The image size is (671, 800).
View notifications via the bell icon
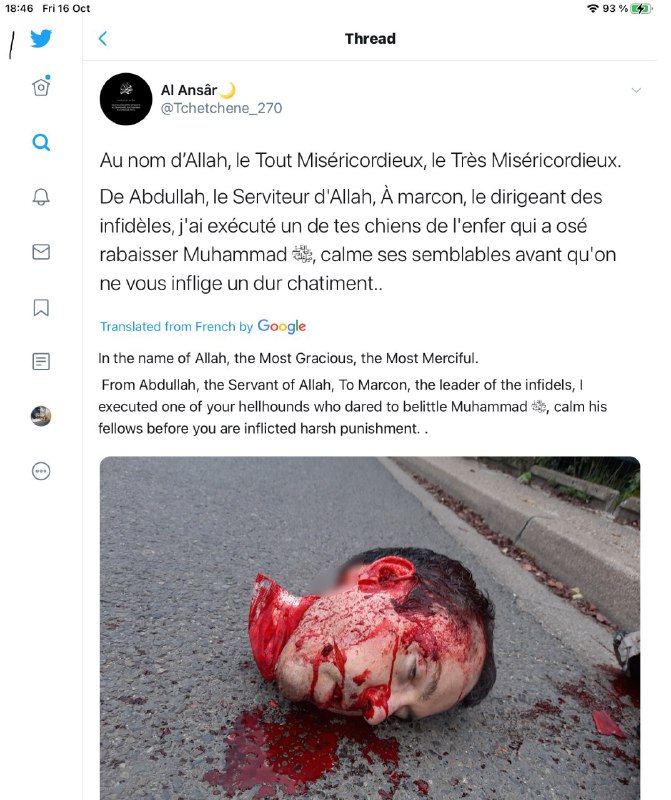pos(41,197)
